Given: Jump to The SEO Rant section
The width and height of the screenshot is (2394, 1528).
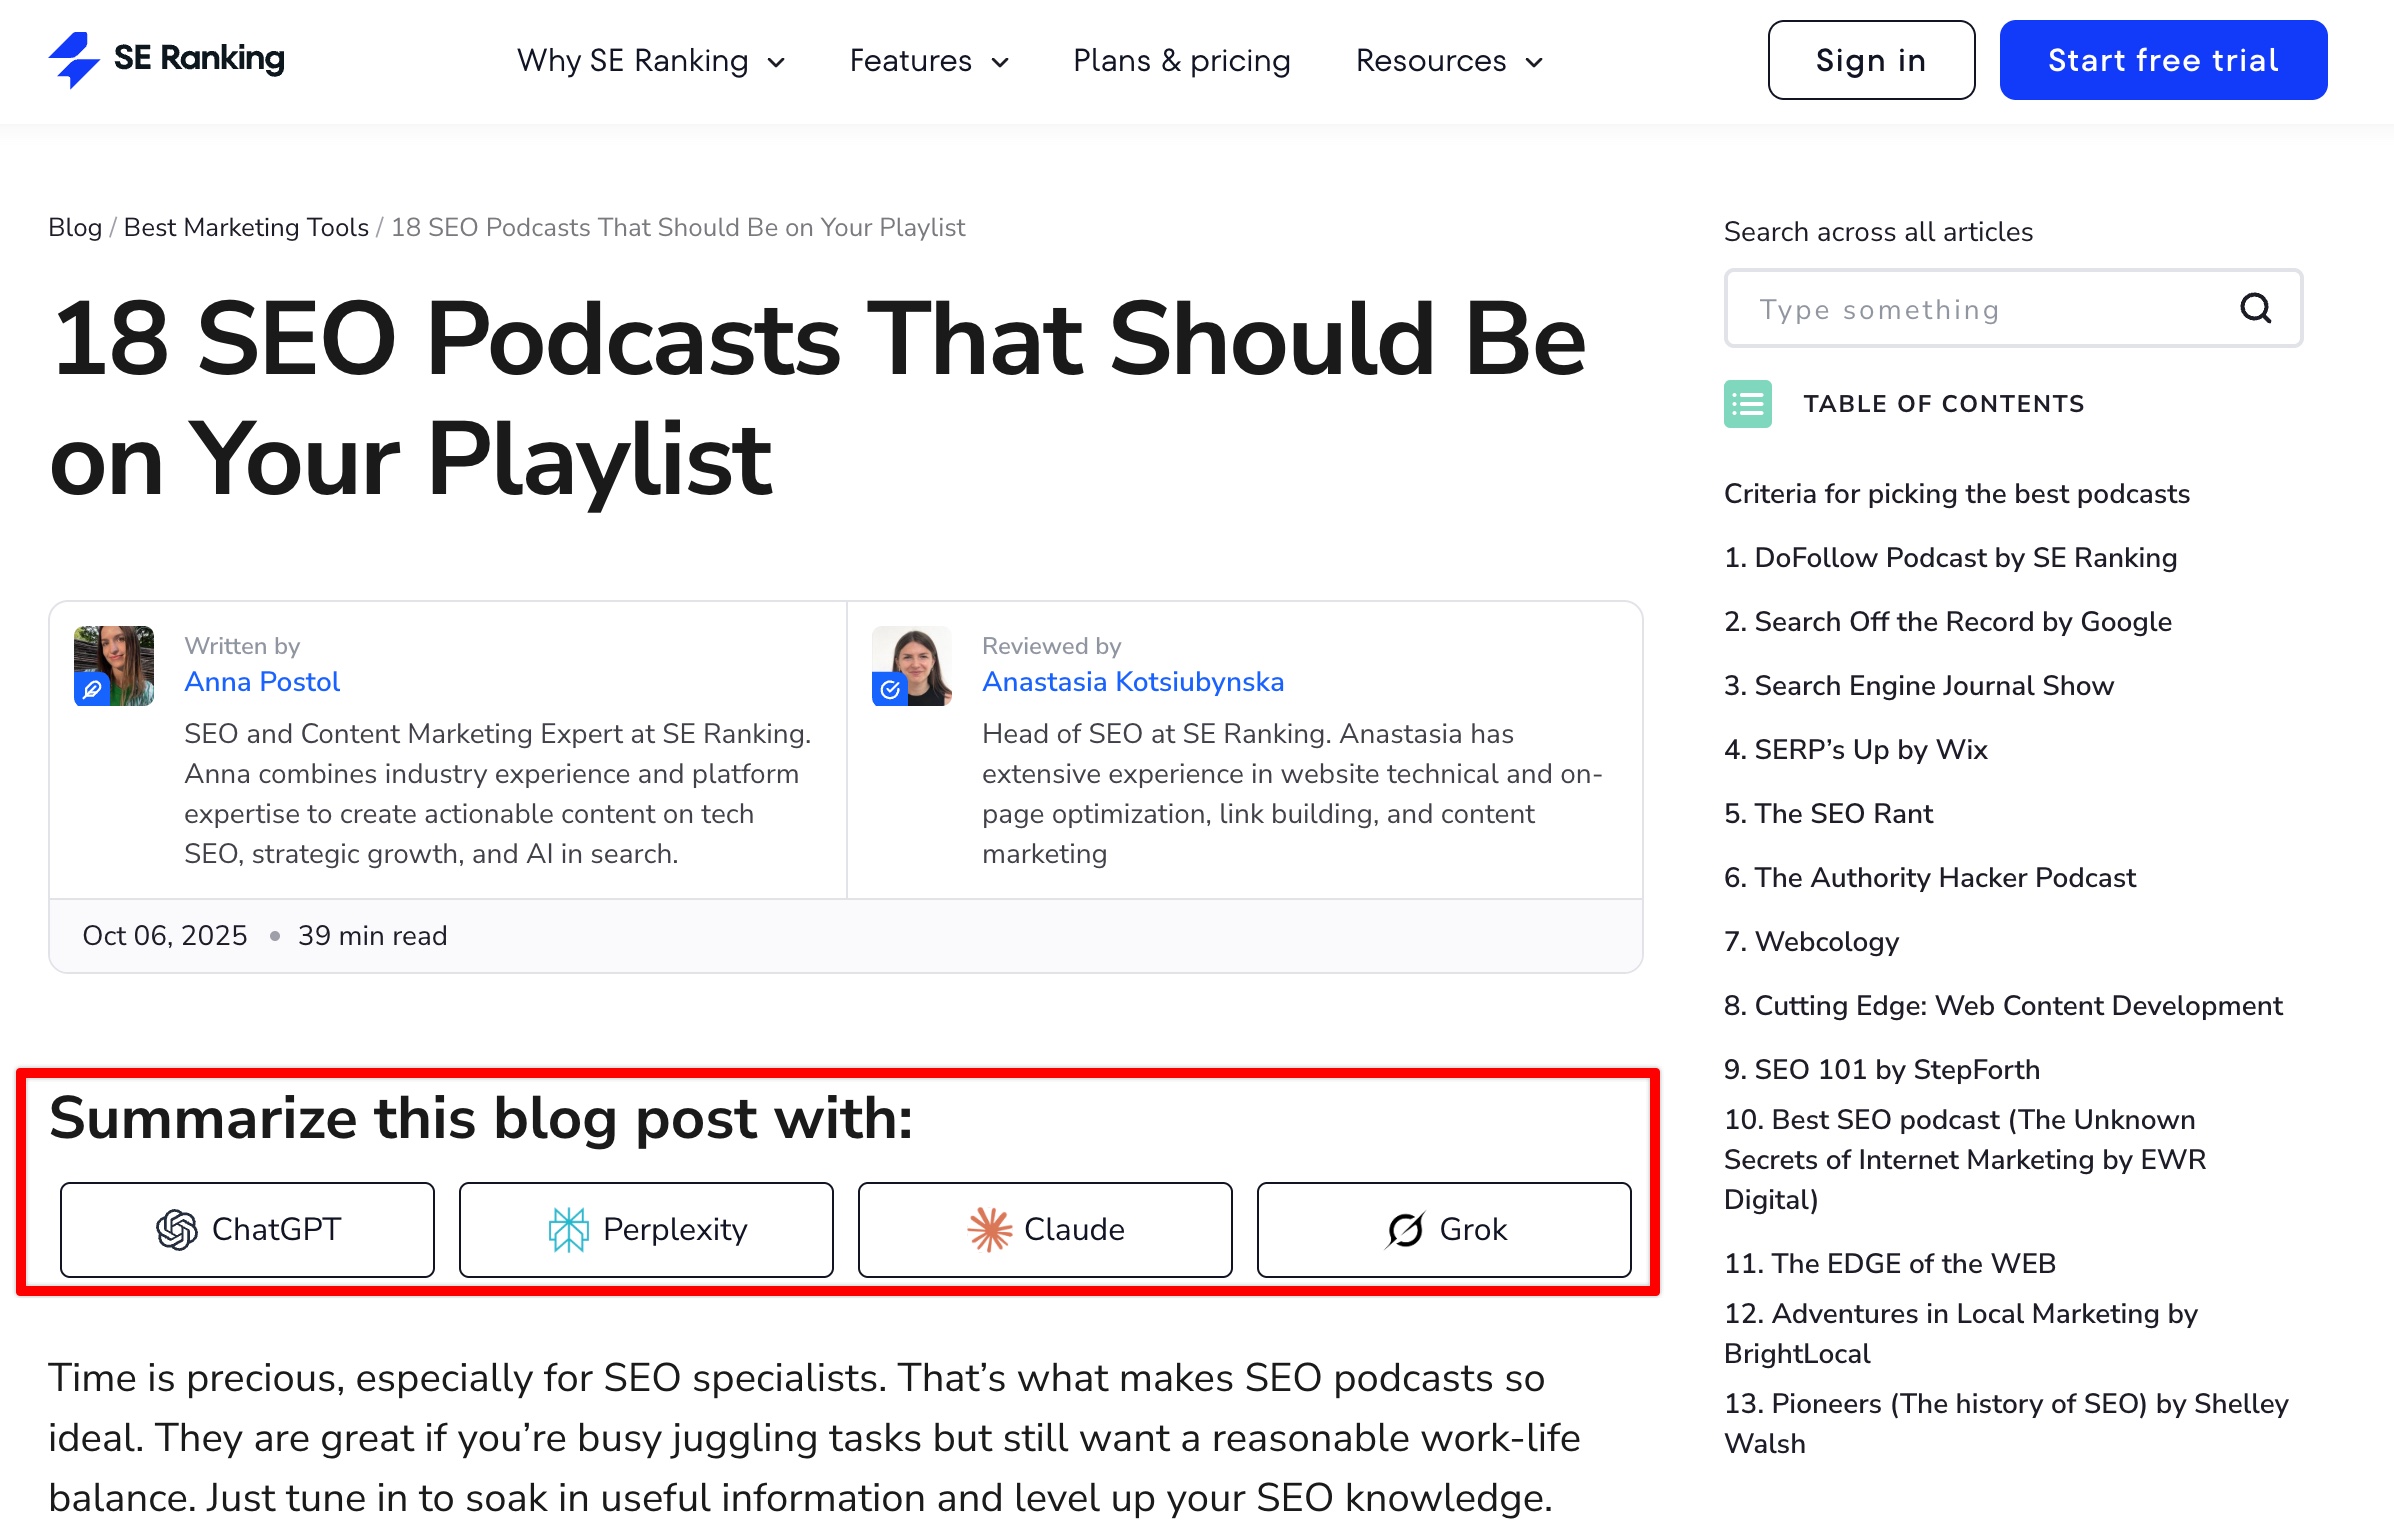Looking at the screenshot, I should point(1829,813).
